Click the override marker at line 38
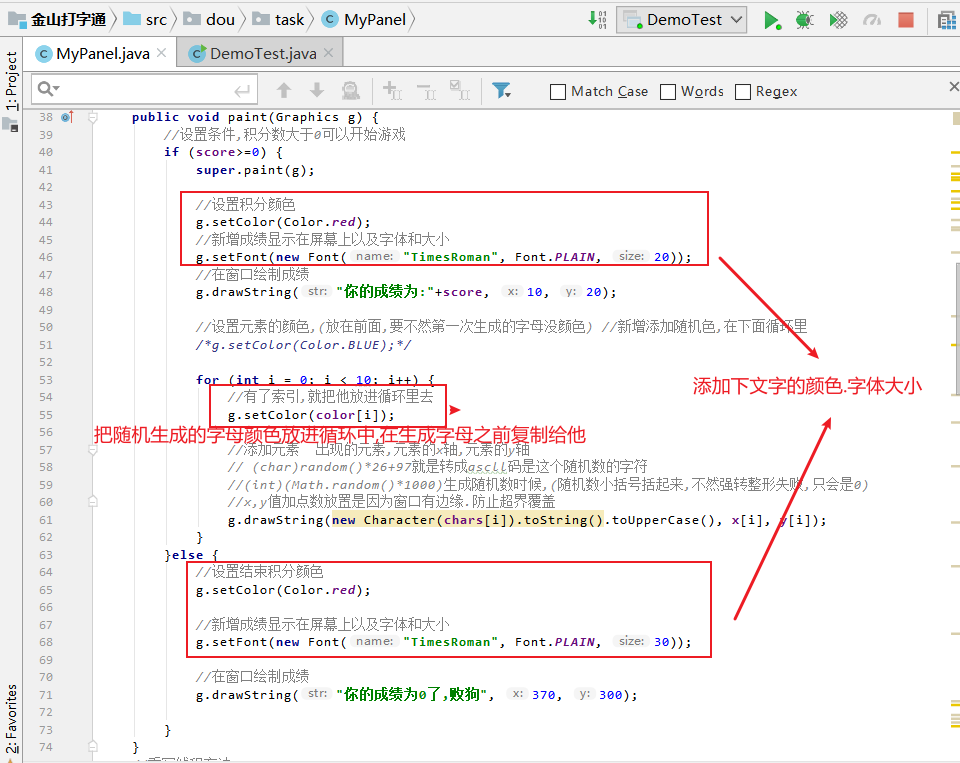960x763 pixels. (x=67, y=116)
